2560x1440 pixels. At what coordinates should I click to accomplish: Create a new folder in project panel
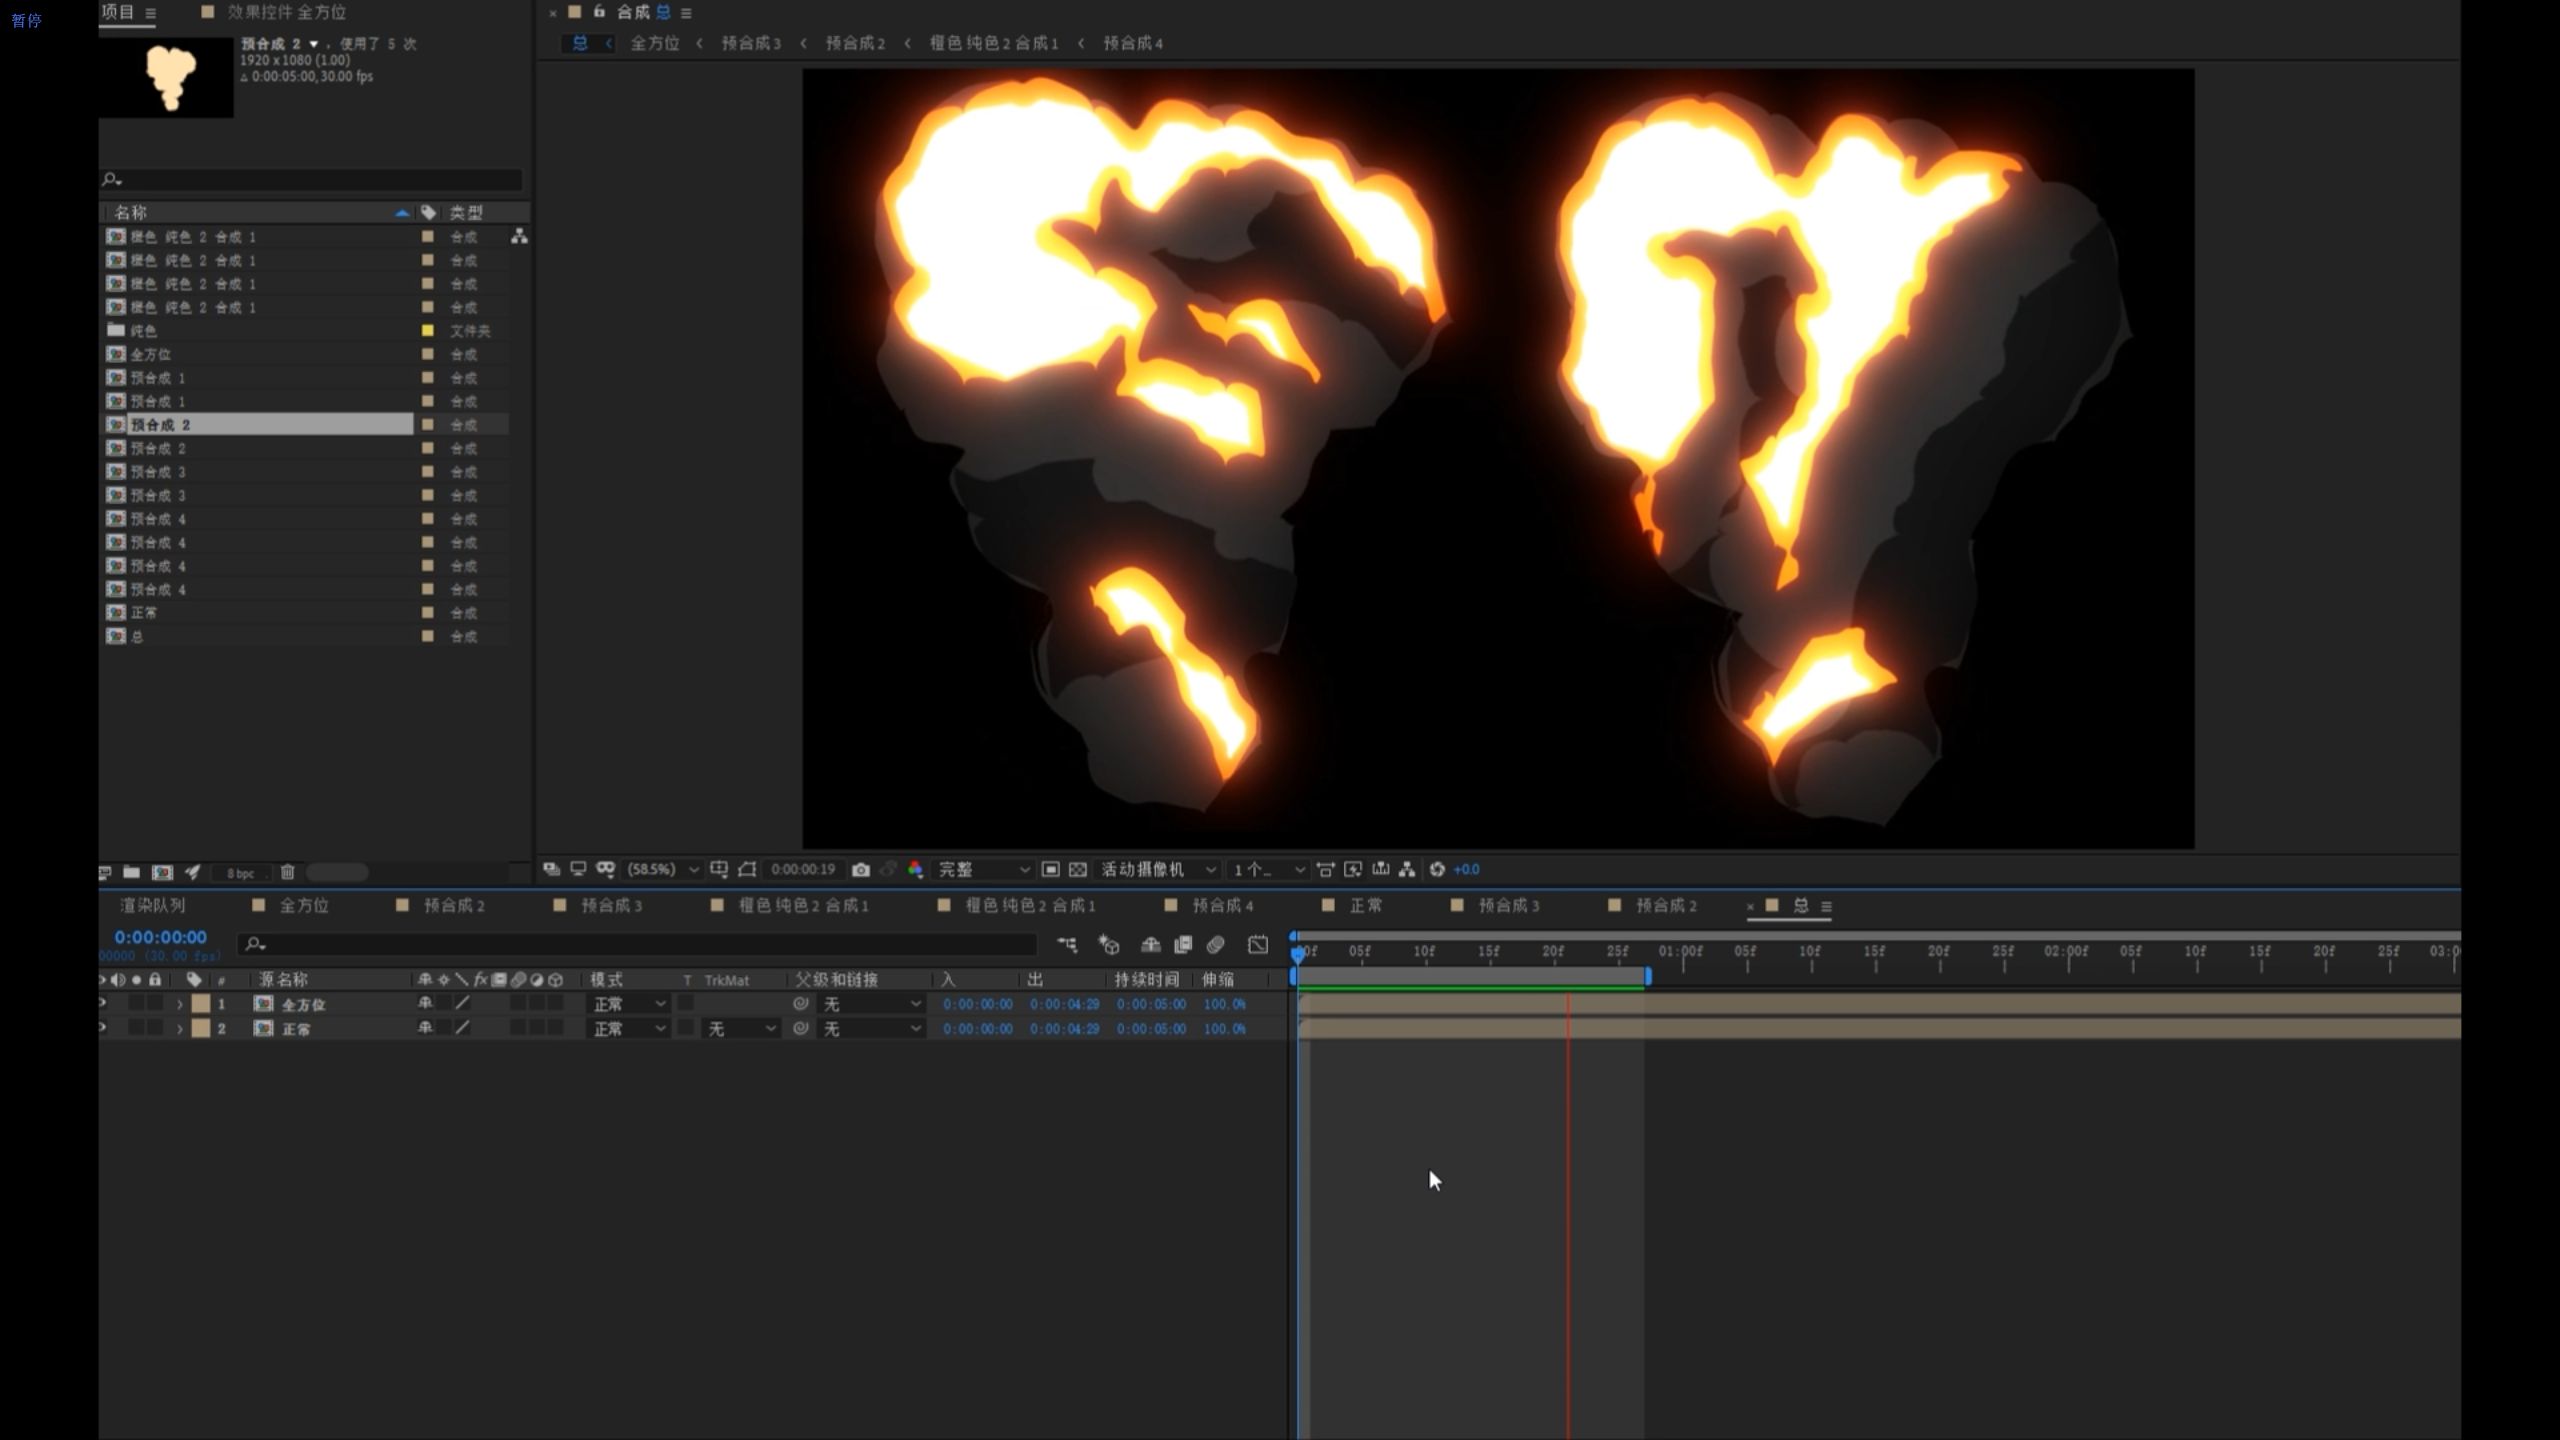(x=131, y=872)
